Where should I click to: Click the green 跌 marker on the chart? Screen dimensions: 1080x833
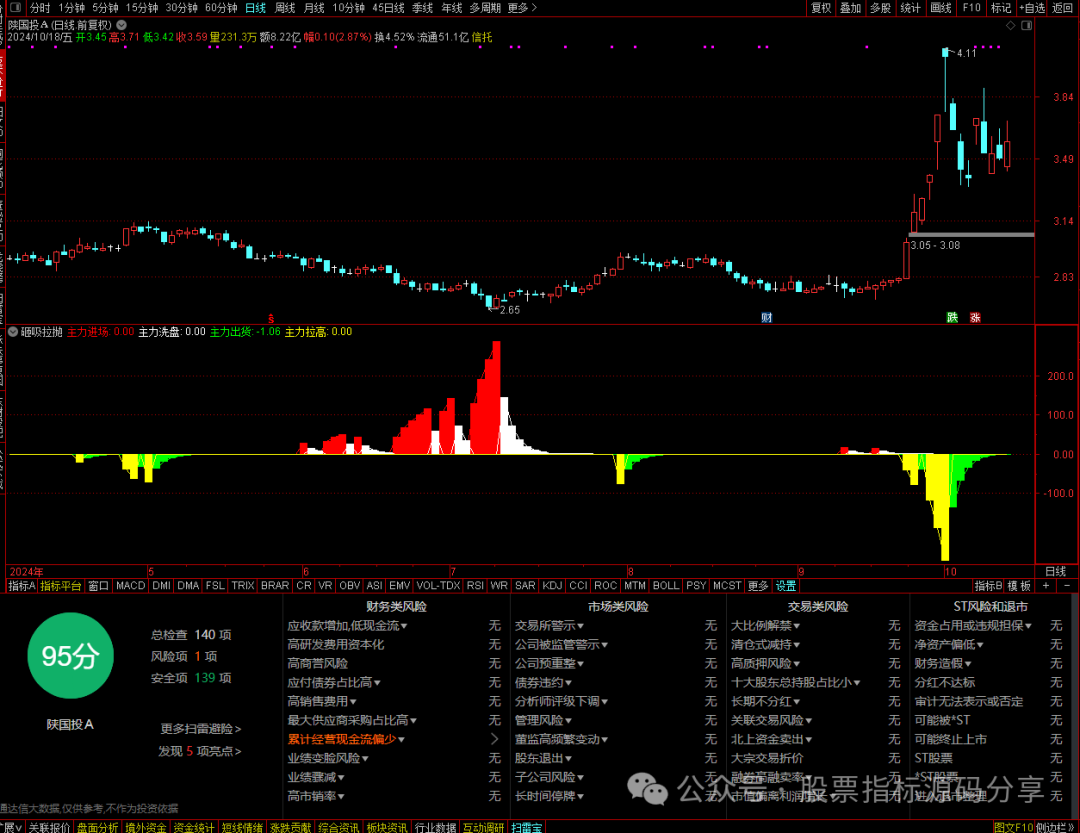tap(952, 318)
